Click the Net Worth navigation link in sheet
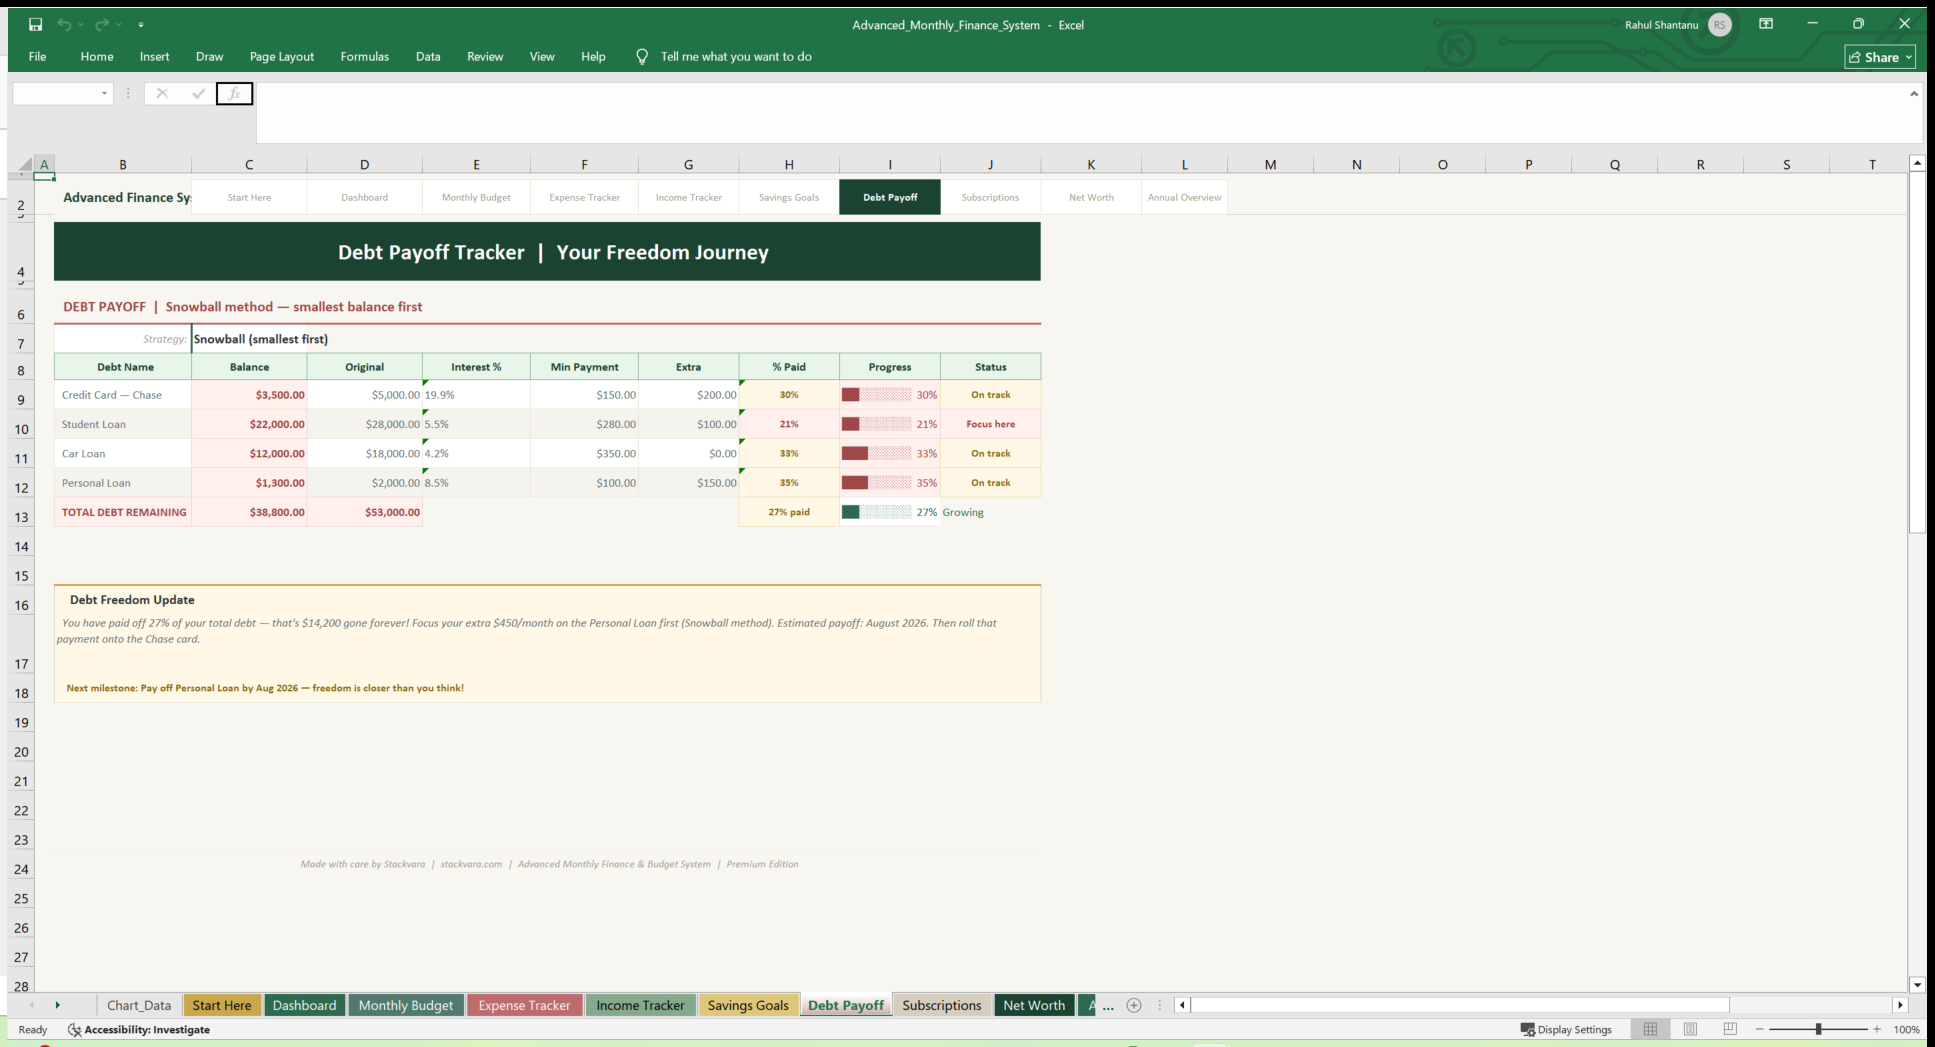Viewport: 1935px width, 1047px height. tap(1091, 198)
